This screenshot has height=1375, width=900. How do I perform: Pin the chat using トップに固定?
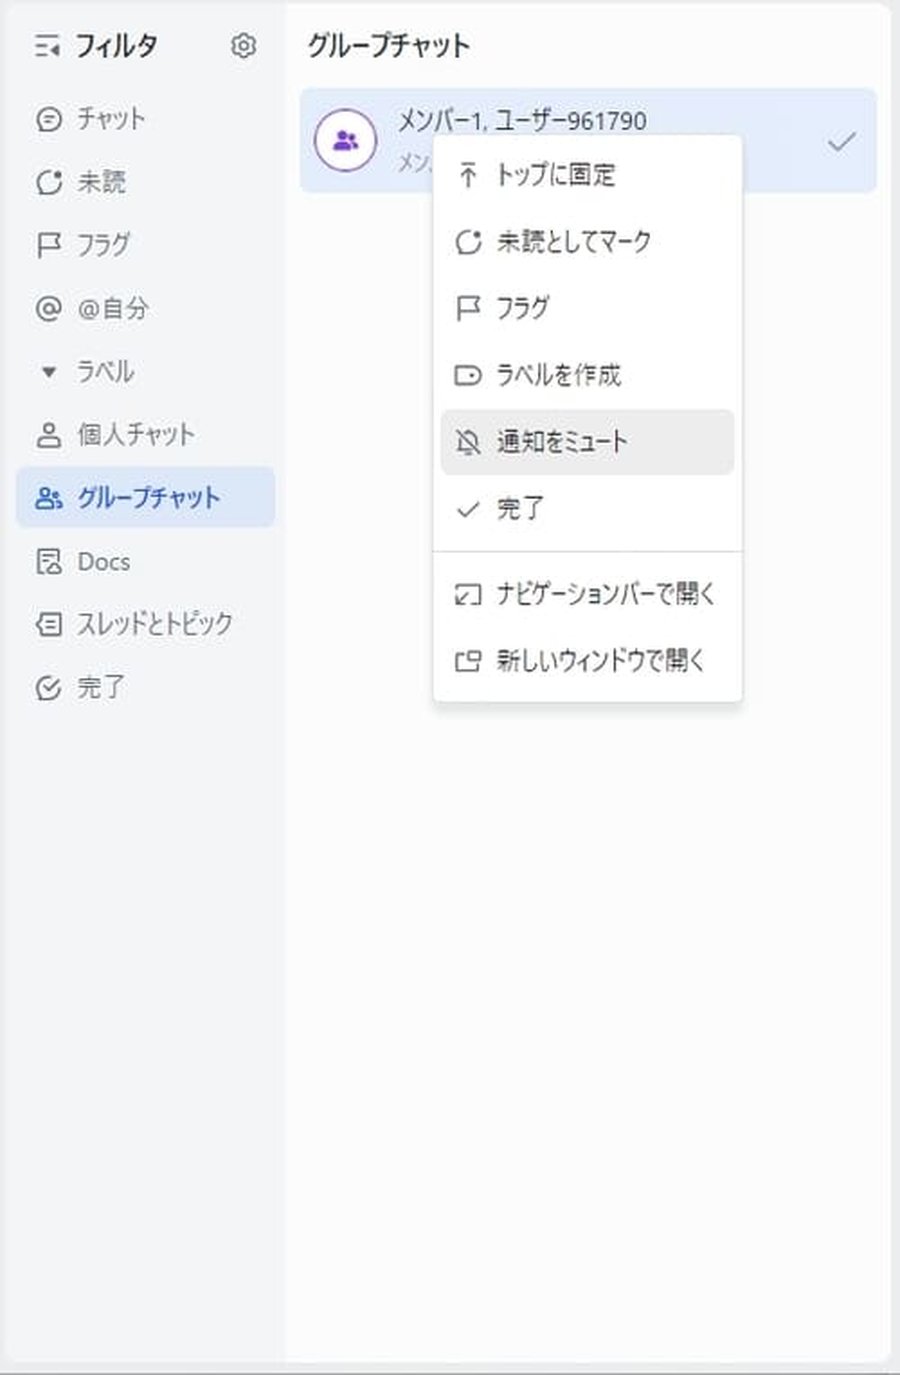557,174
